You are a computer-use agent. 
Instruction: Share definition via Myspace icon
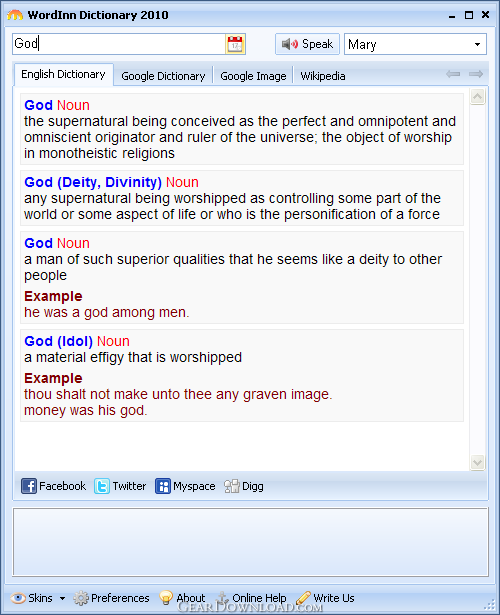(163, 486)
